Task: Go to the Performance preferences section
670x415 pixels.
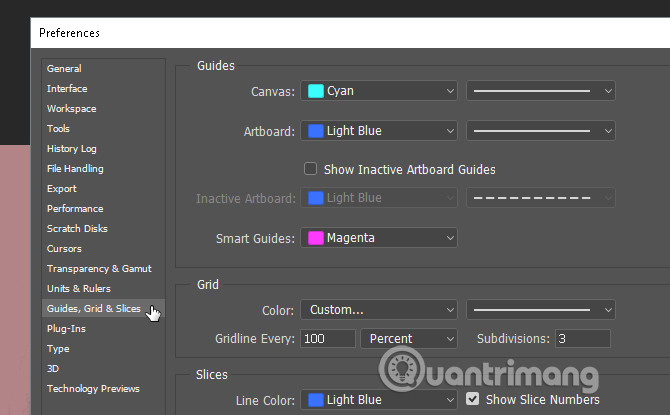Action: click(75, 209)
